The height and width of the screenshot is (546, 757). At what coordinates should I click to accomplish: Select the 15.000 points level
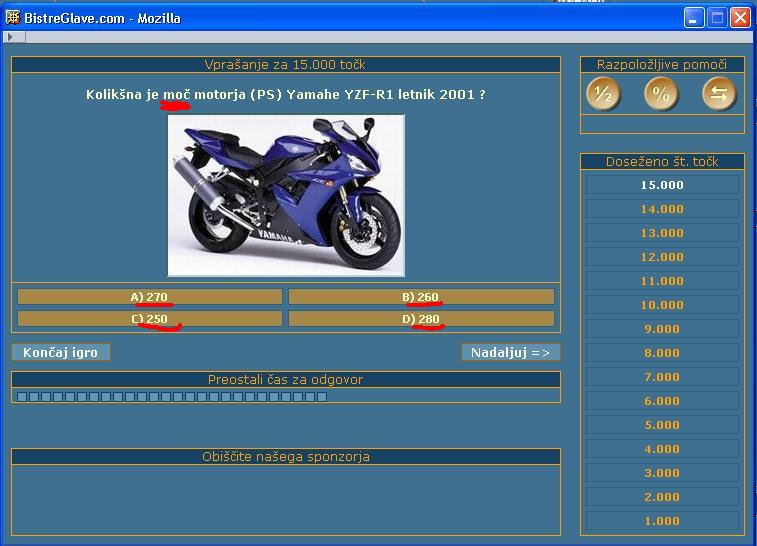[662, 185]
